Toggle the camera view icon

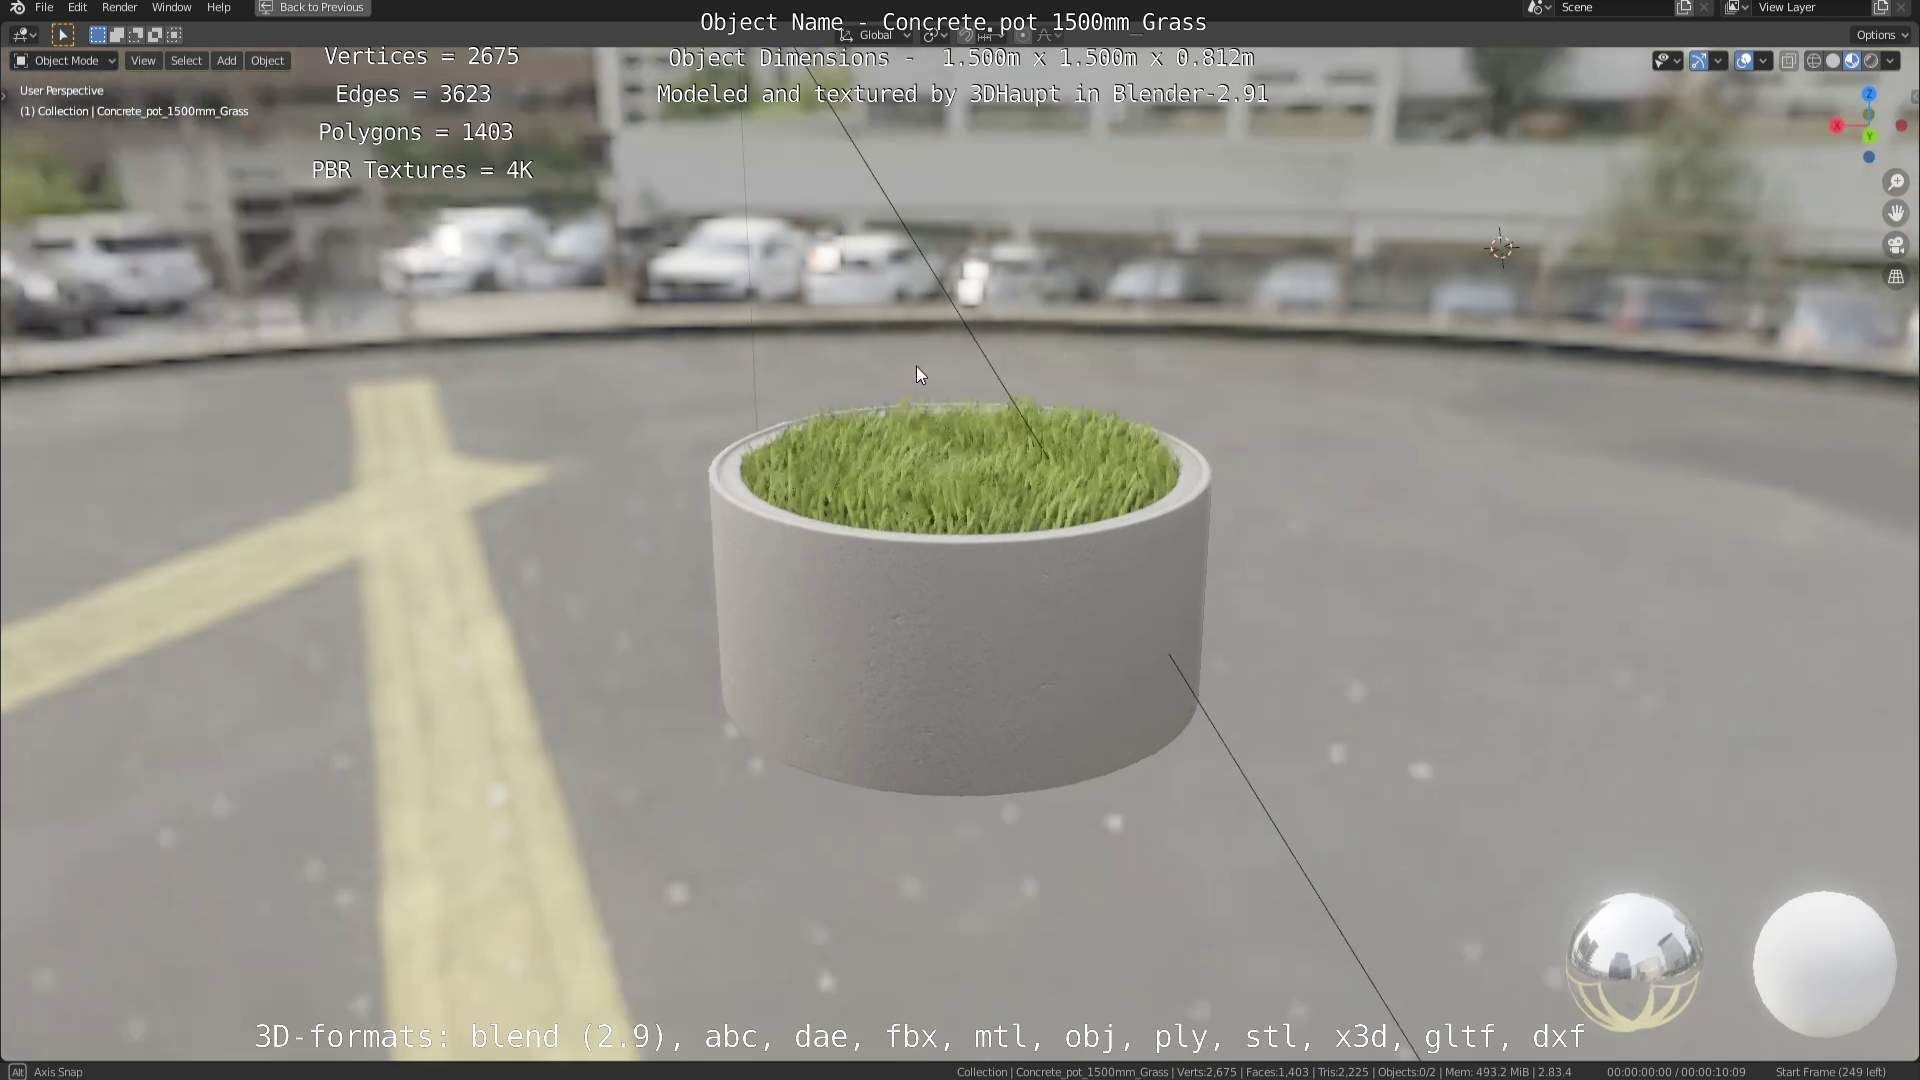[1895, 245]
